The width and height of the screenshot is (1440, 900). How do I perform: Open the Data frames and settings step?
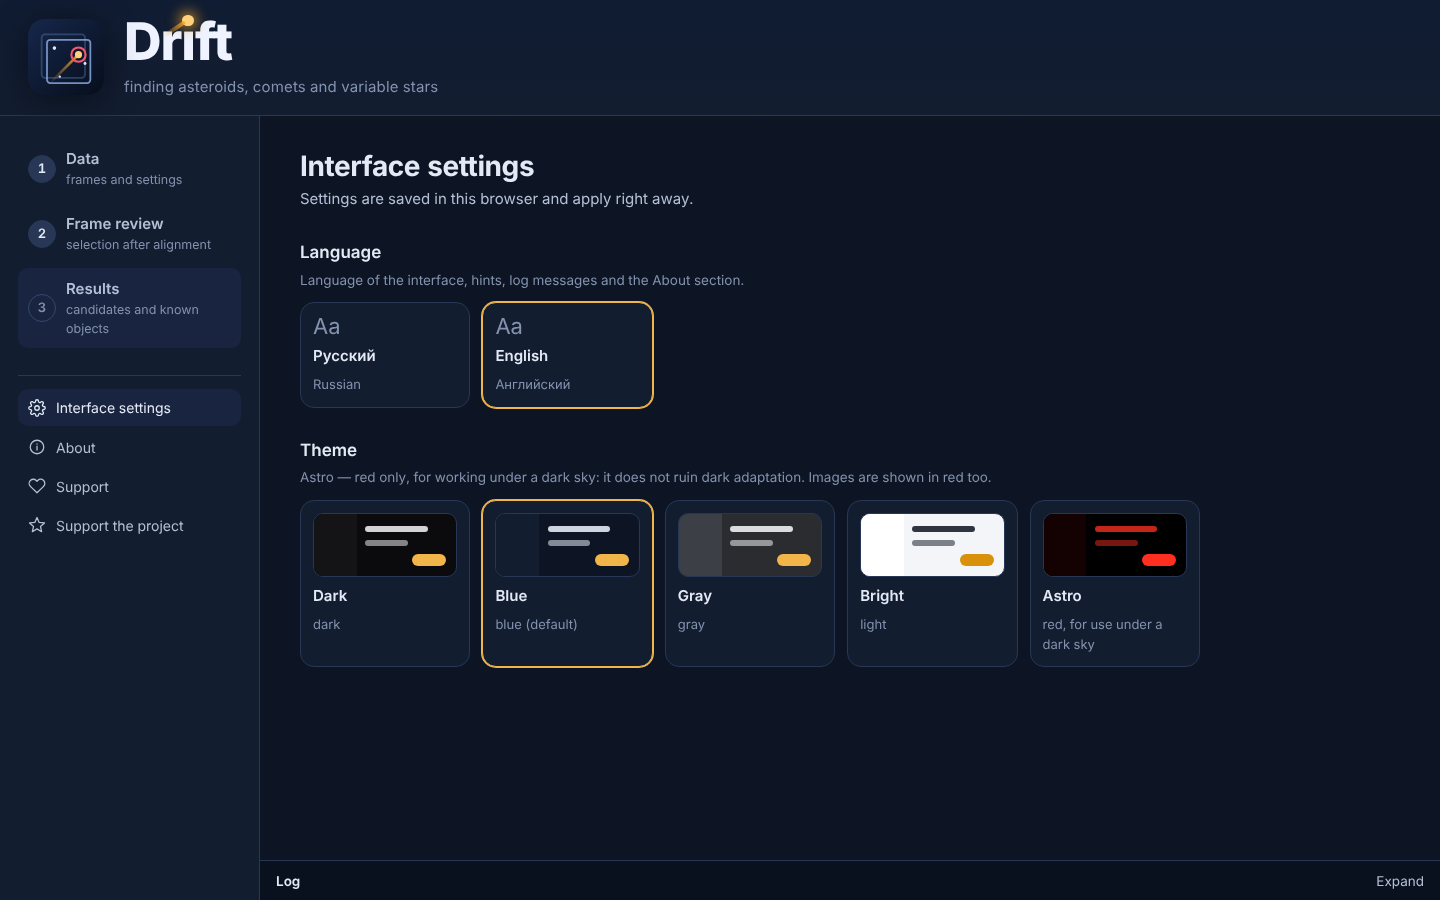(x=129, y=169)
